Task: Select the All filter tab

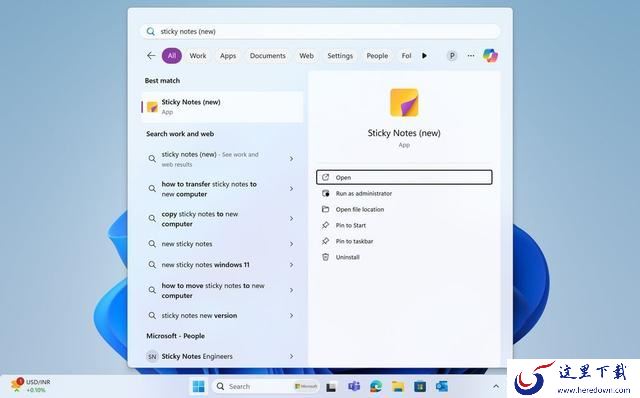Action: point(172,56)
